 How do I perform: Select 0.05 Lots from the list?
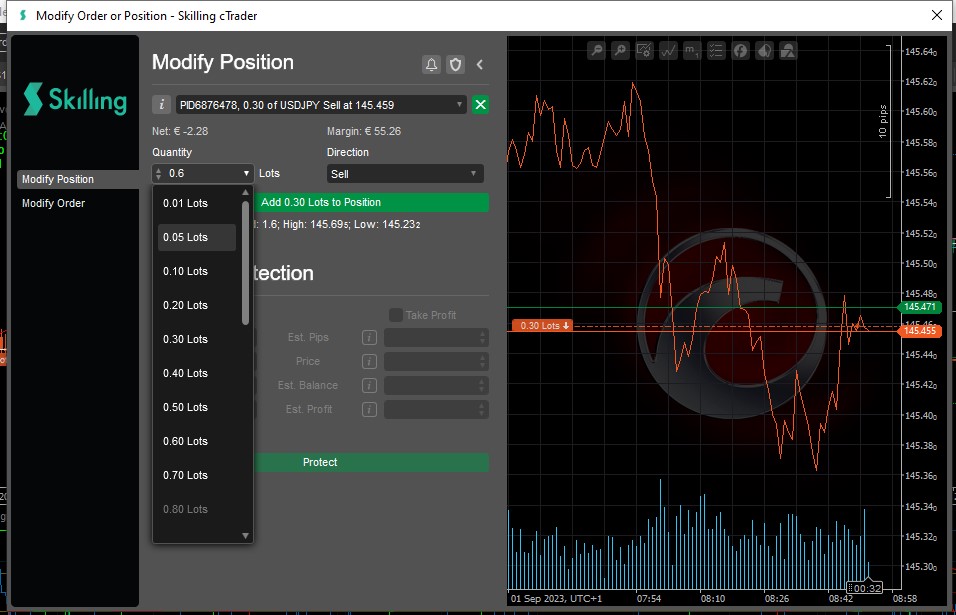point(197,238)
